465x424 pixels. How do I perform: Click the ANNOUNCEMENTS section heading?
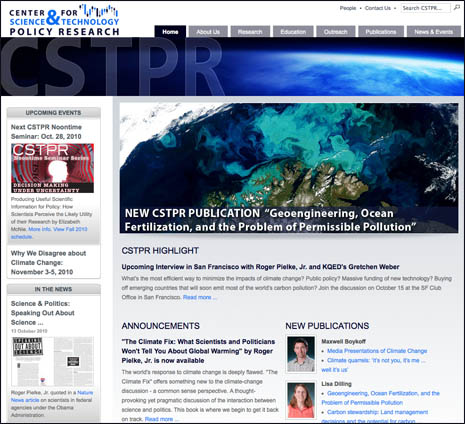tap(161, 326)
